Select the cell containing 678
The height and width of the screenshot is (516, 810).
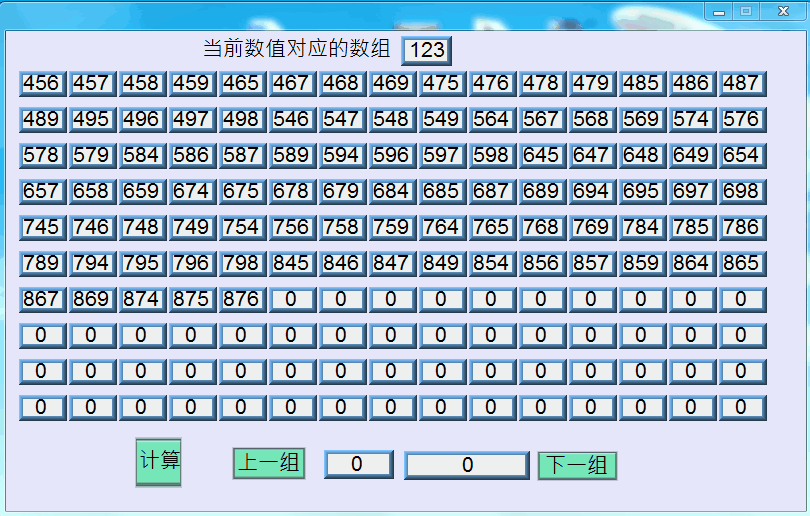(291, 192)
